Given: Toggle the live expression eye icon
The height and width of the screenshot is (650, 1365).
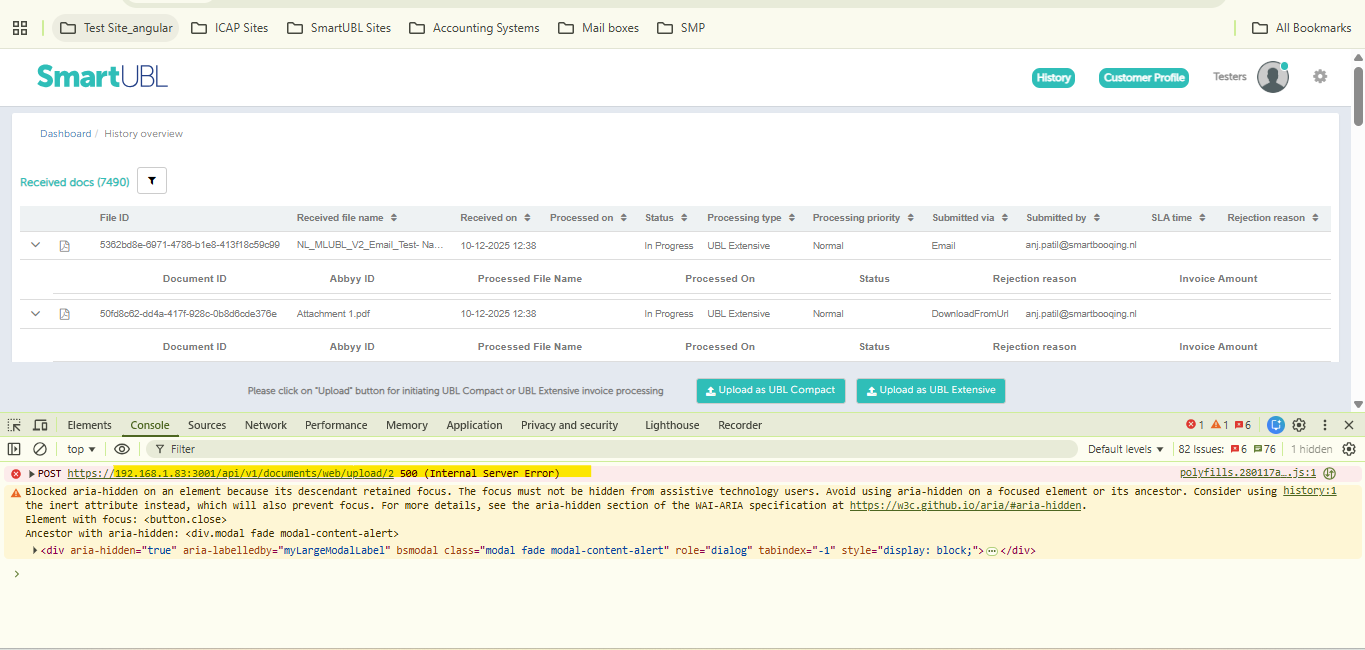Looking at the screenshot, I should click(122, 449).
